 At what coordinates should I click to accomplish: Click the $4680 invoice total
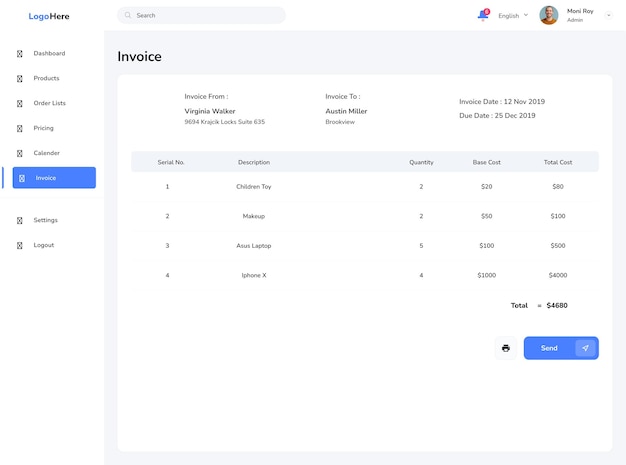pyautogui.click(x=557, y=305)
